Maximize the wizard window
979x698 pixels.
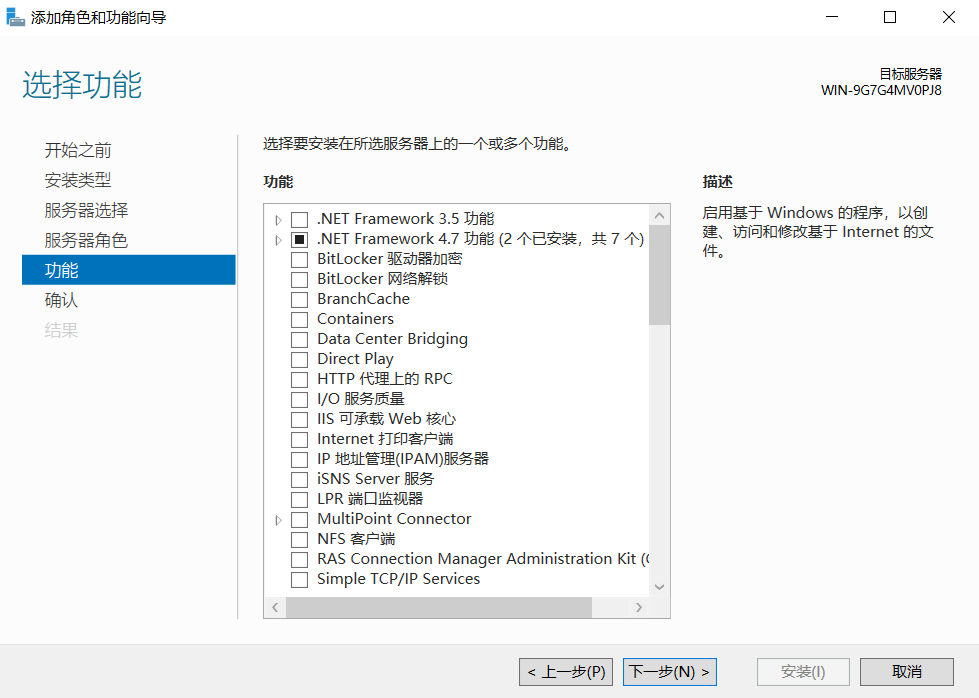tap(890, 17)
